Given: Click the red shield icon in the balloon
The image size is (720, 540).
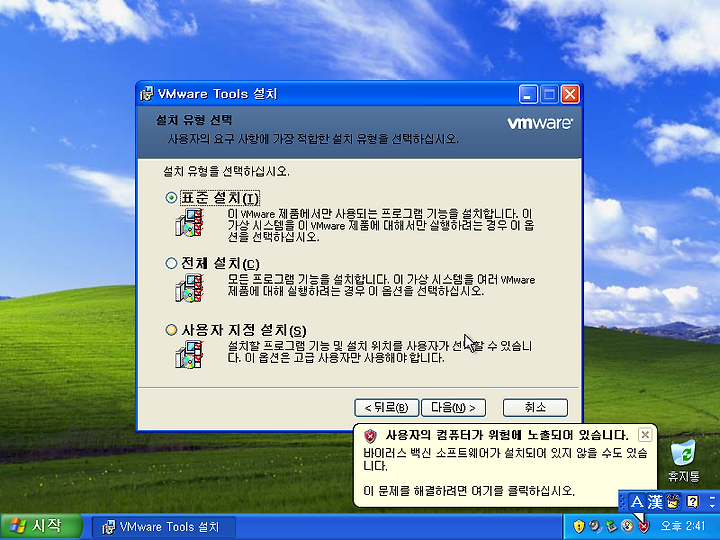Looking at the screenshot, I should [x=370, y=435].
